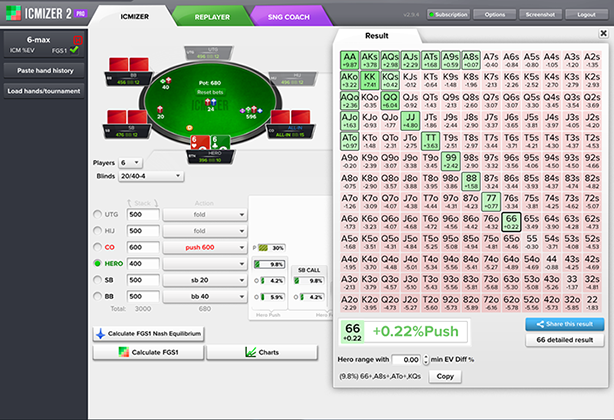Select the A2s cell in result grid
Viewport: 614px width, 420px height.
click(x=592, y=60)
